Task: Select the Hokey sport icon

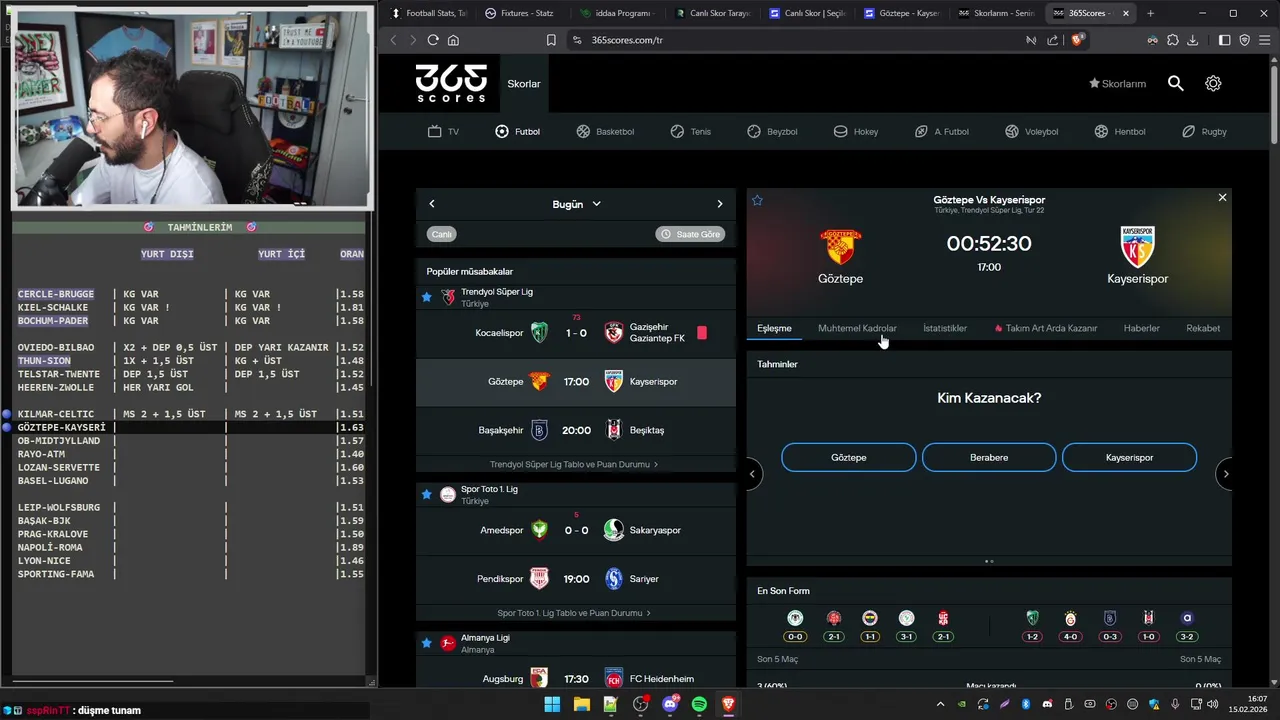Action: click(x=841, y=131)
